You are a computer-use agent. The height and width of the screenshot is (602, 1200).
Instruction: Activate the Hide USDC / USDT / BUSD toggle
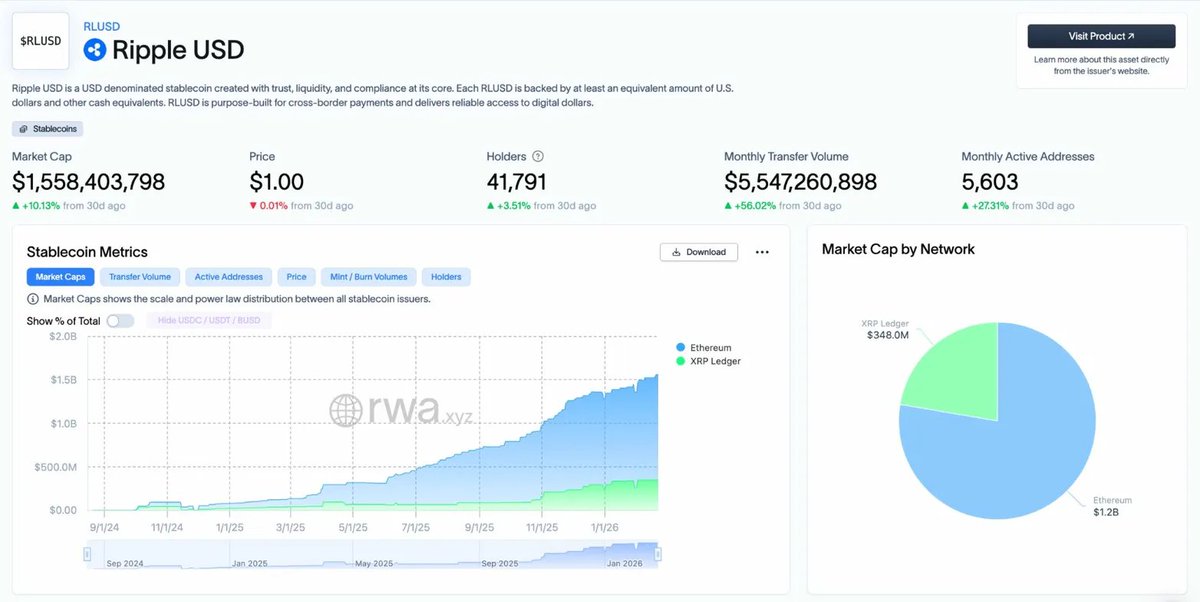coord(211,320)
